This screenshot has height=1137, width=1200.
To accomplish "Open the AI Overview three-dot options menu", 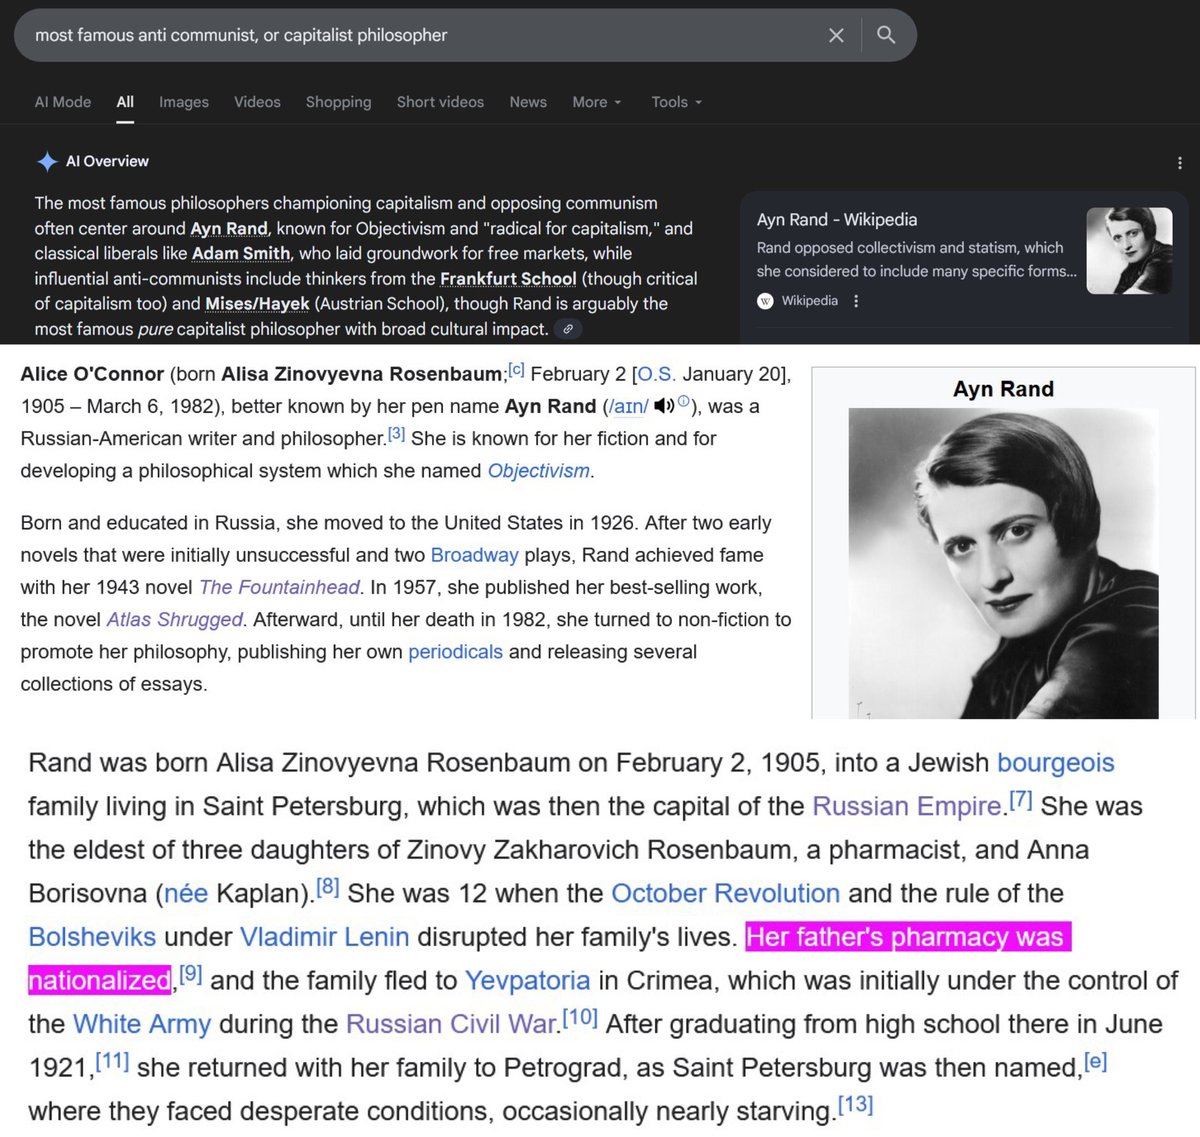I will [x=1180, y=163].
